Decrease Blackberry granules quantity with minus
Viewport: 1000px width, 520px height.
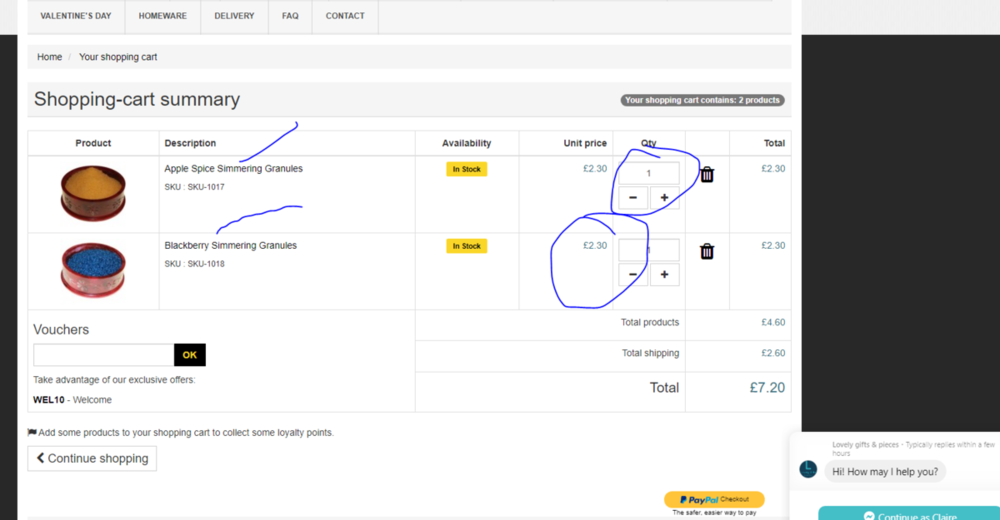point(633,275)
